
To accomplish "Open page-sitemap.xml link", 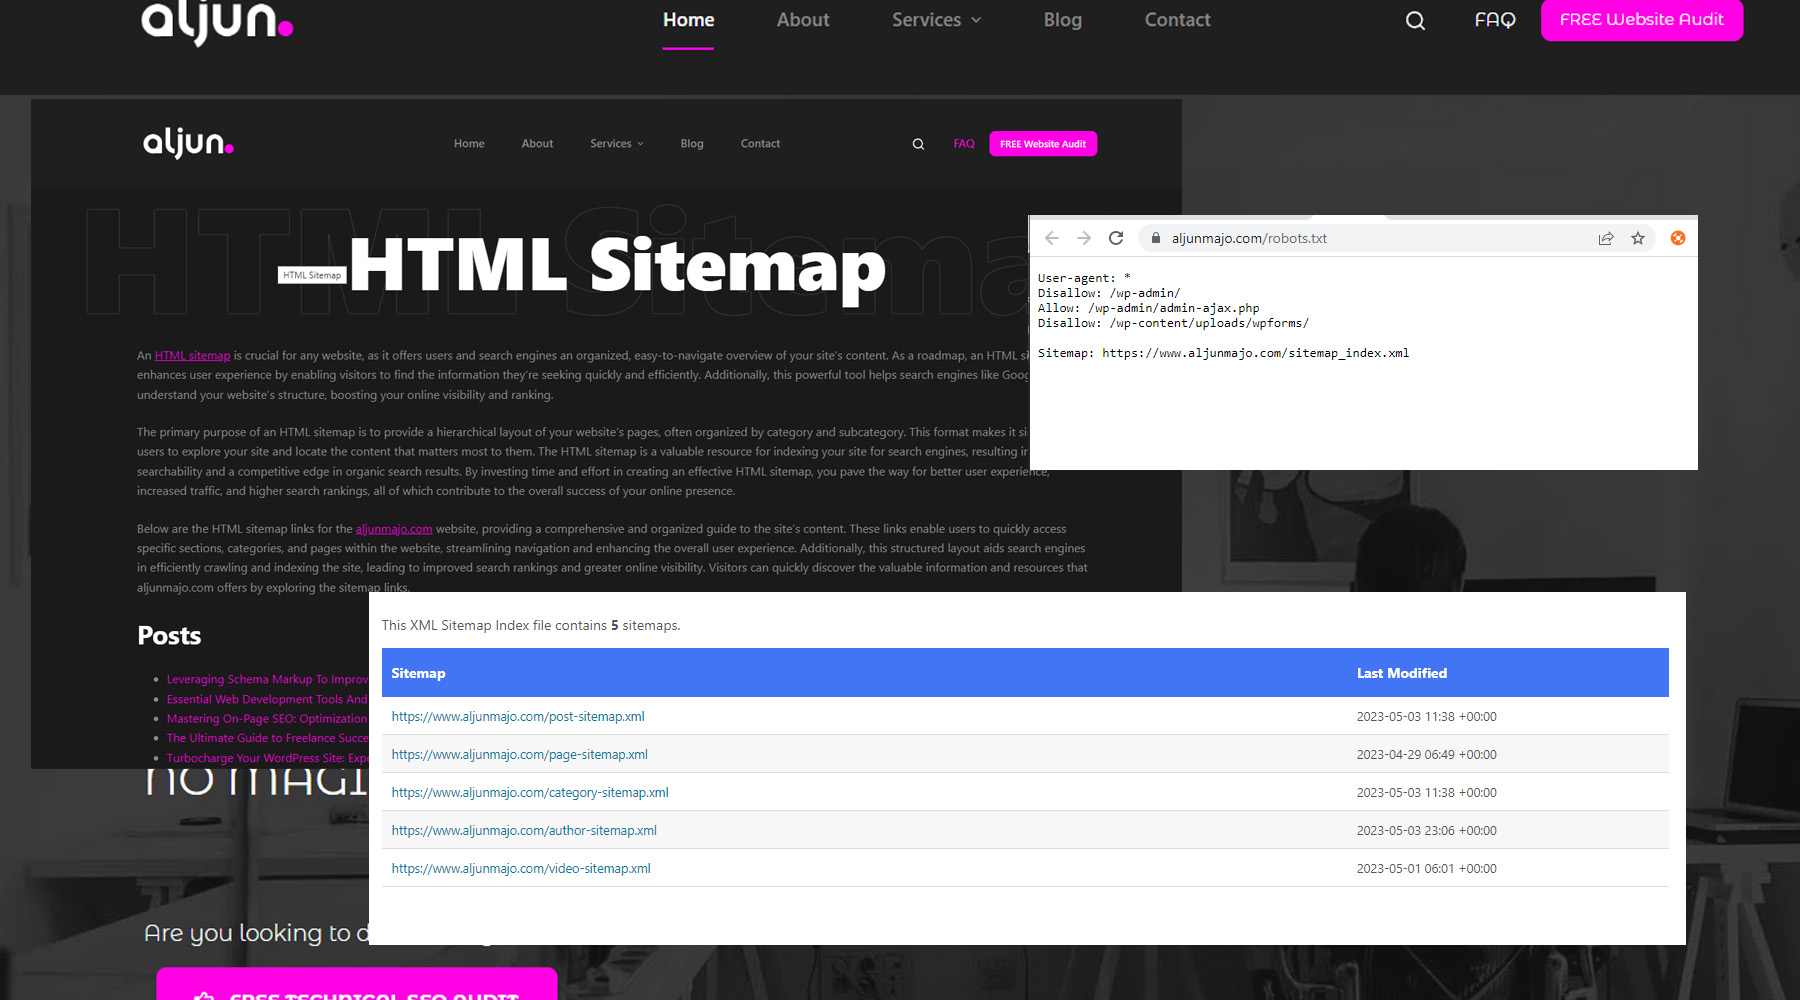I will click(519, 755).
